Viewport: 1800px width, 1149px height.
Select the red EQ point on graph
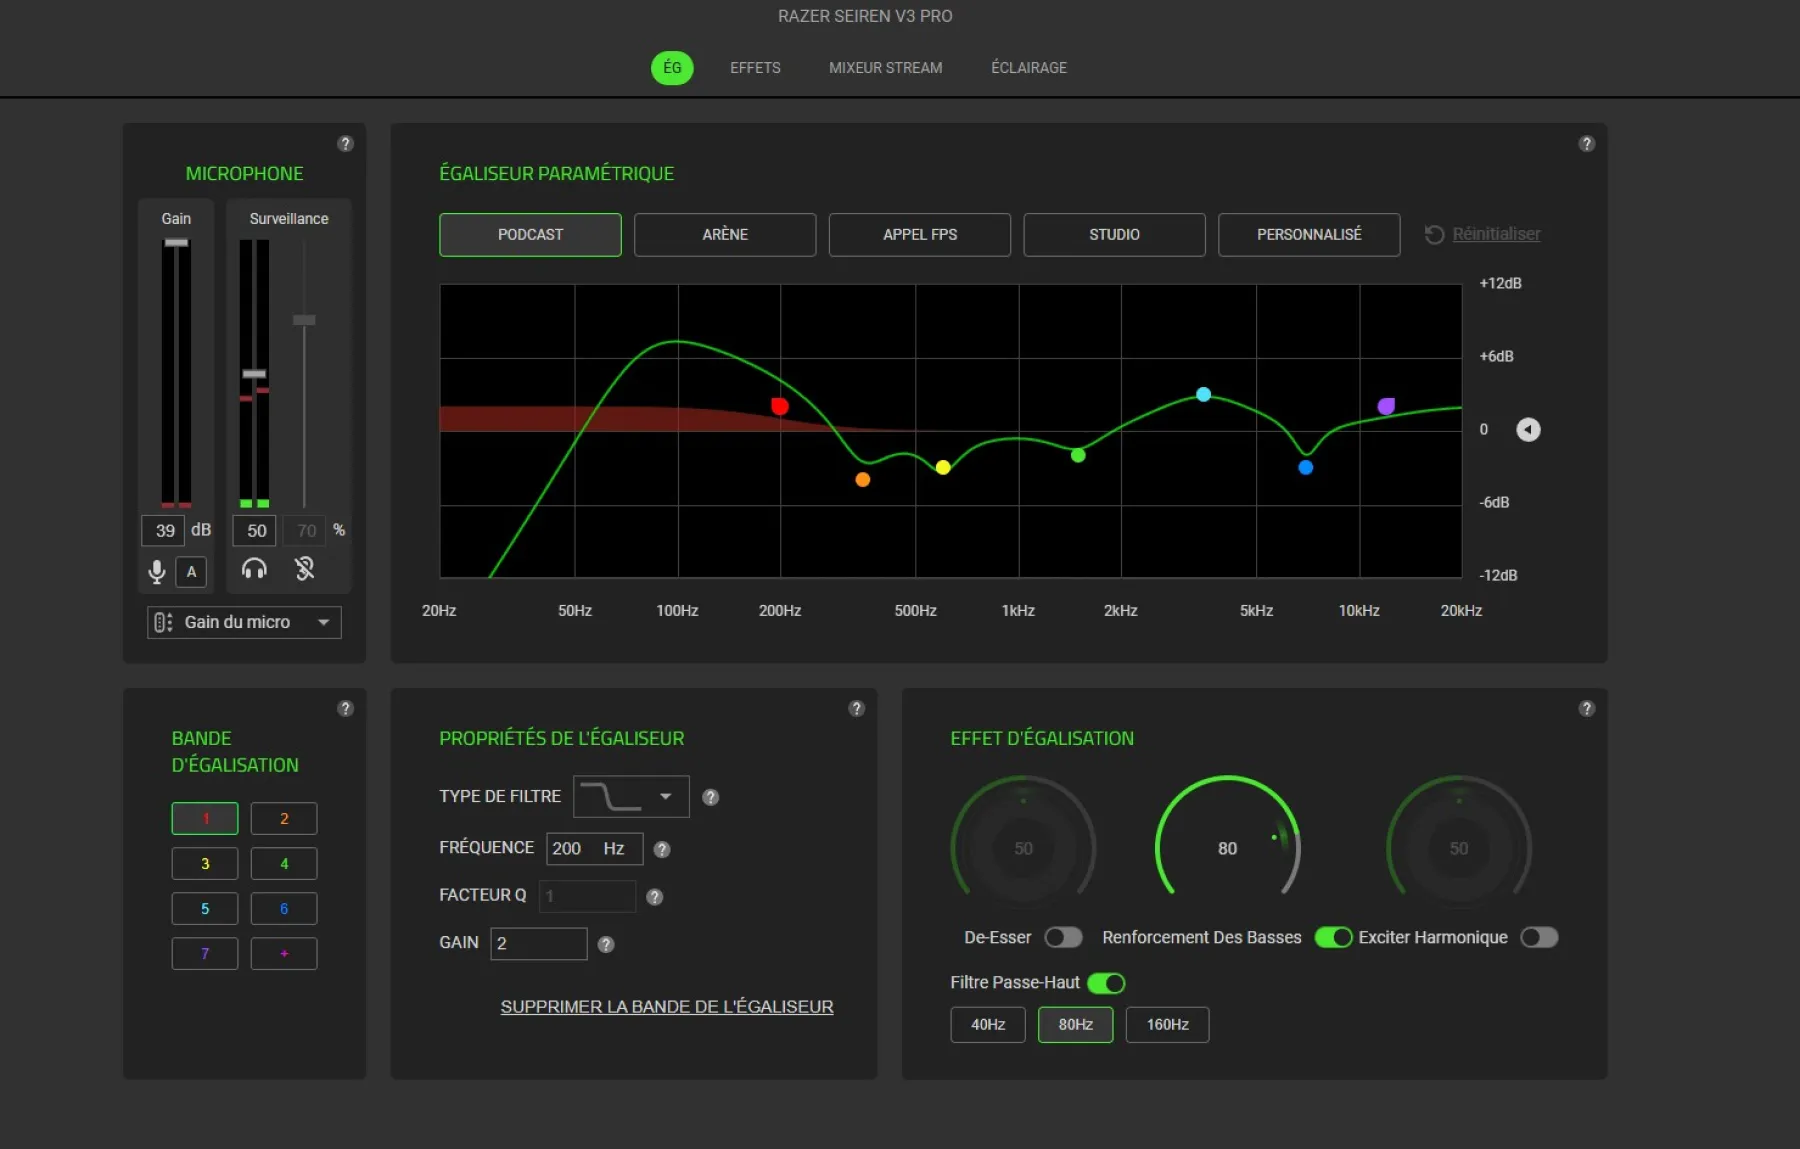point(780,406)
